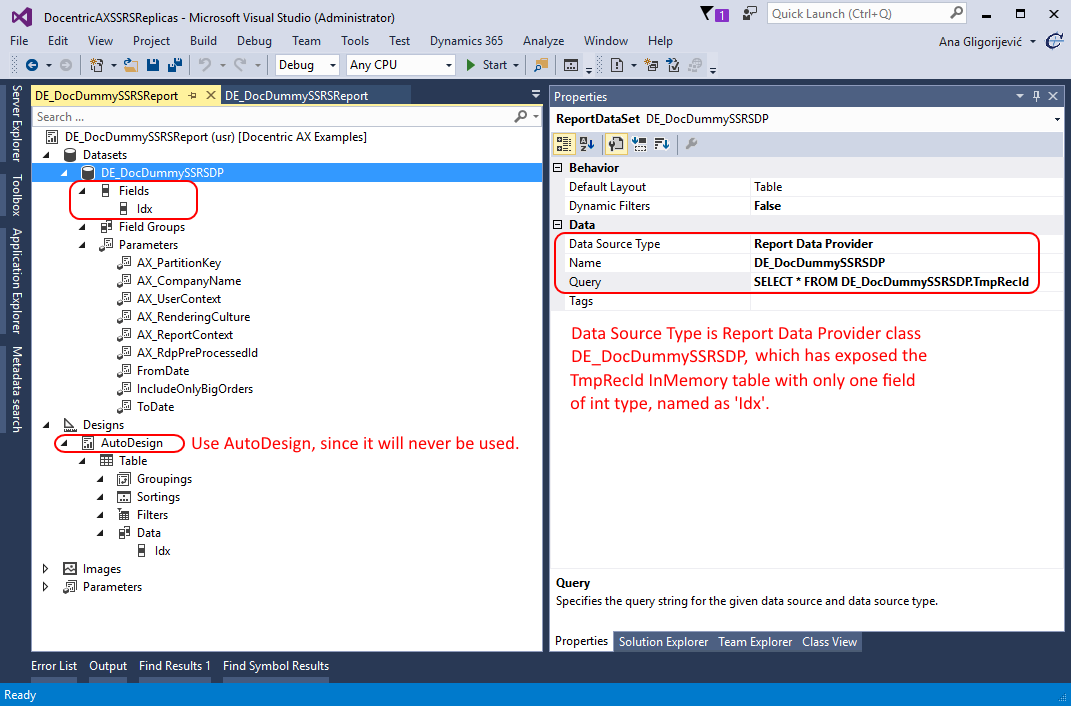Click the Start debugging button
The width and height of the screenshot is (1071, 706).
[x=487, y=65]
